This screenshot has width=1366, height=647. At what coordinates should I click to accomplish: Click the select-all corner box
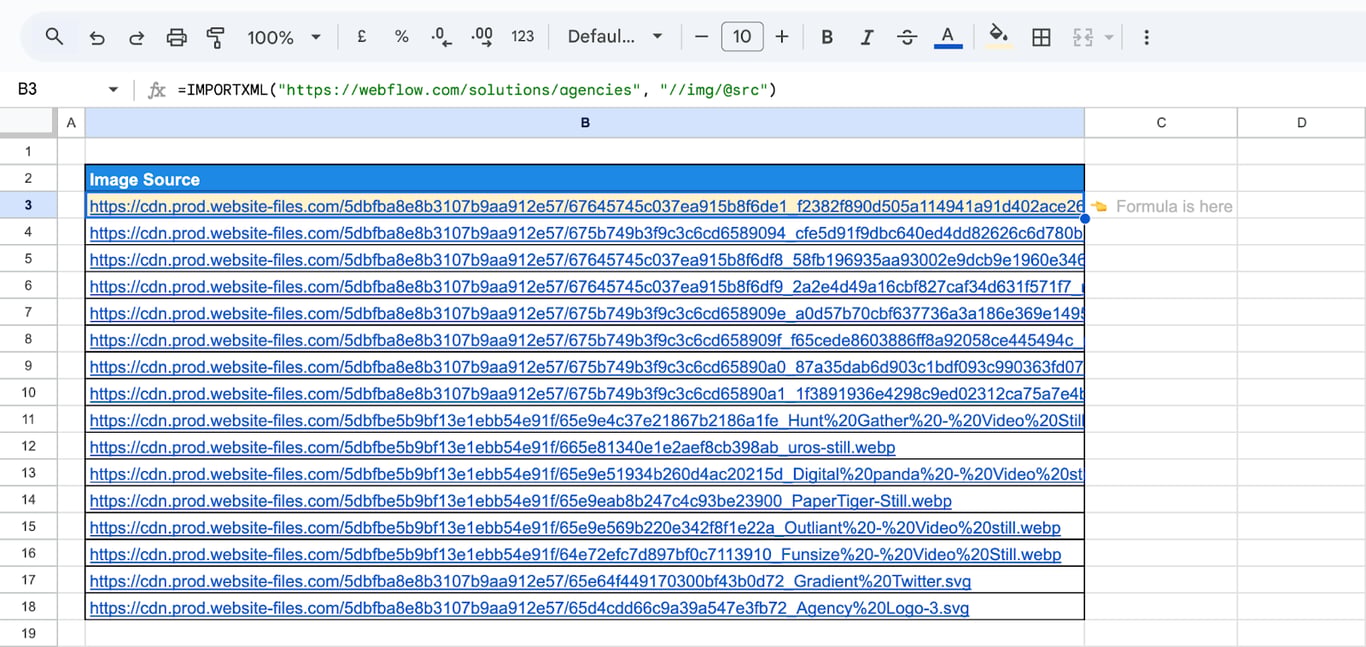coord(28,123)
